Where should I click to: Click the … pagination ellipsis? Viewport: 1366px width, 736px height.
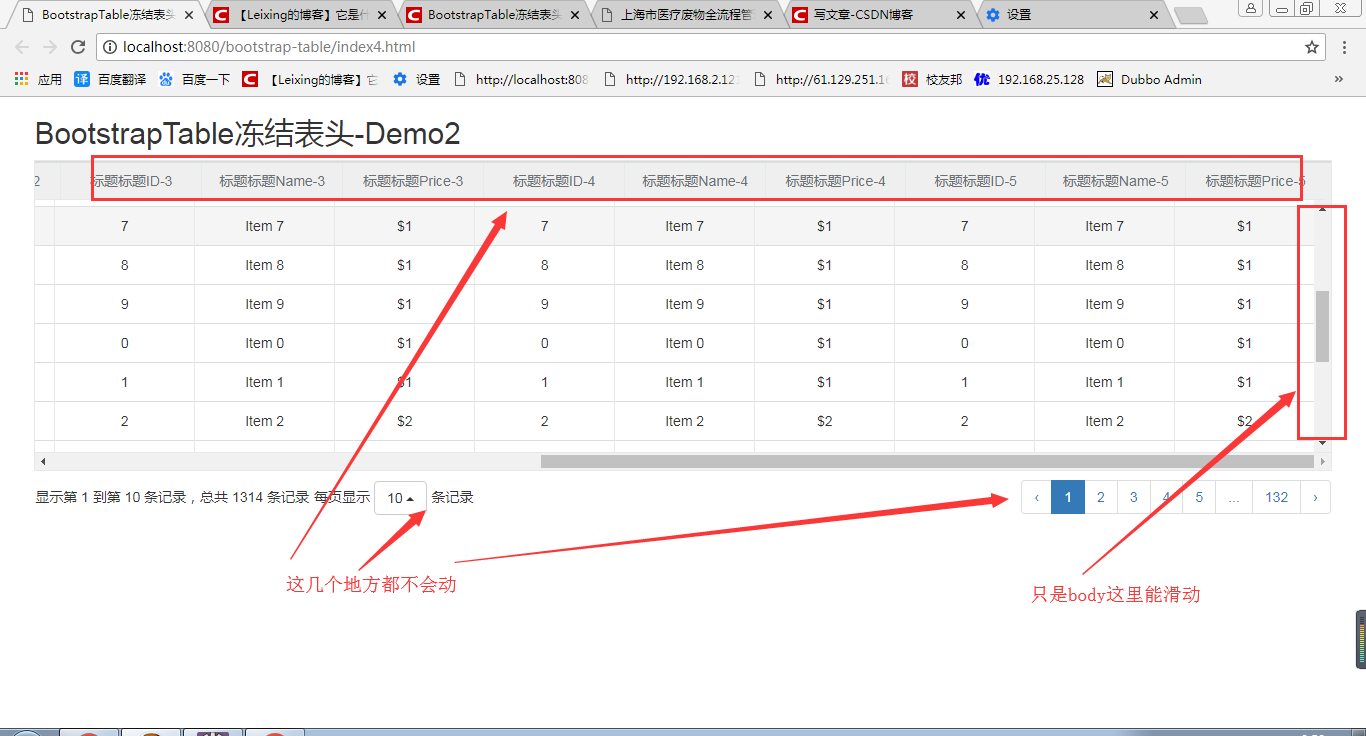(1234, 497)
